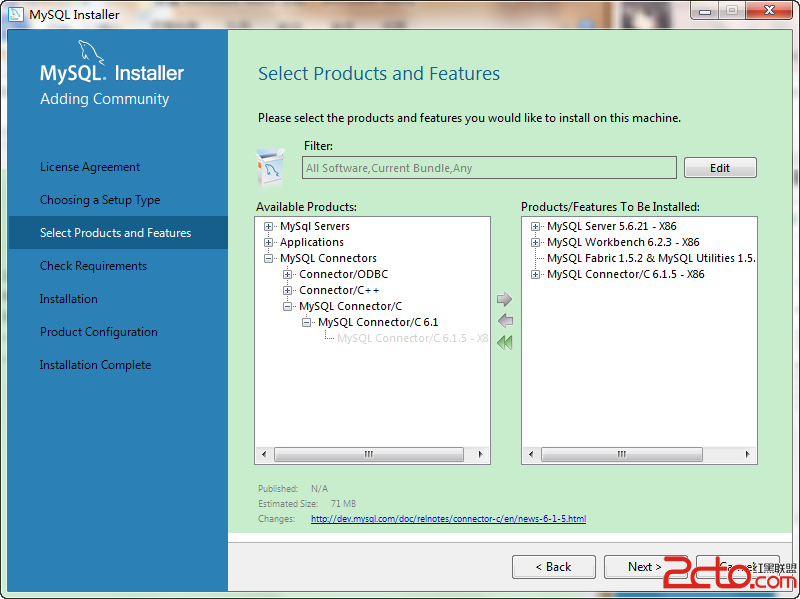
Task: Click To Be Installed horizontal scrollbar thumb
Action: pyautogui.click(x=621, y=454)
